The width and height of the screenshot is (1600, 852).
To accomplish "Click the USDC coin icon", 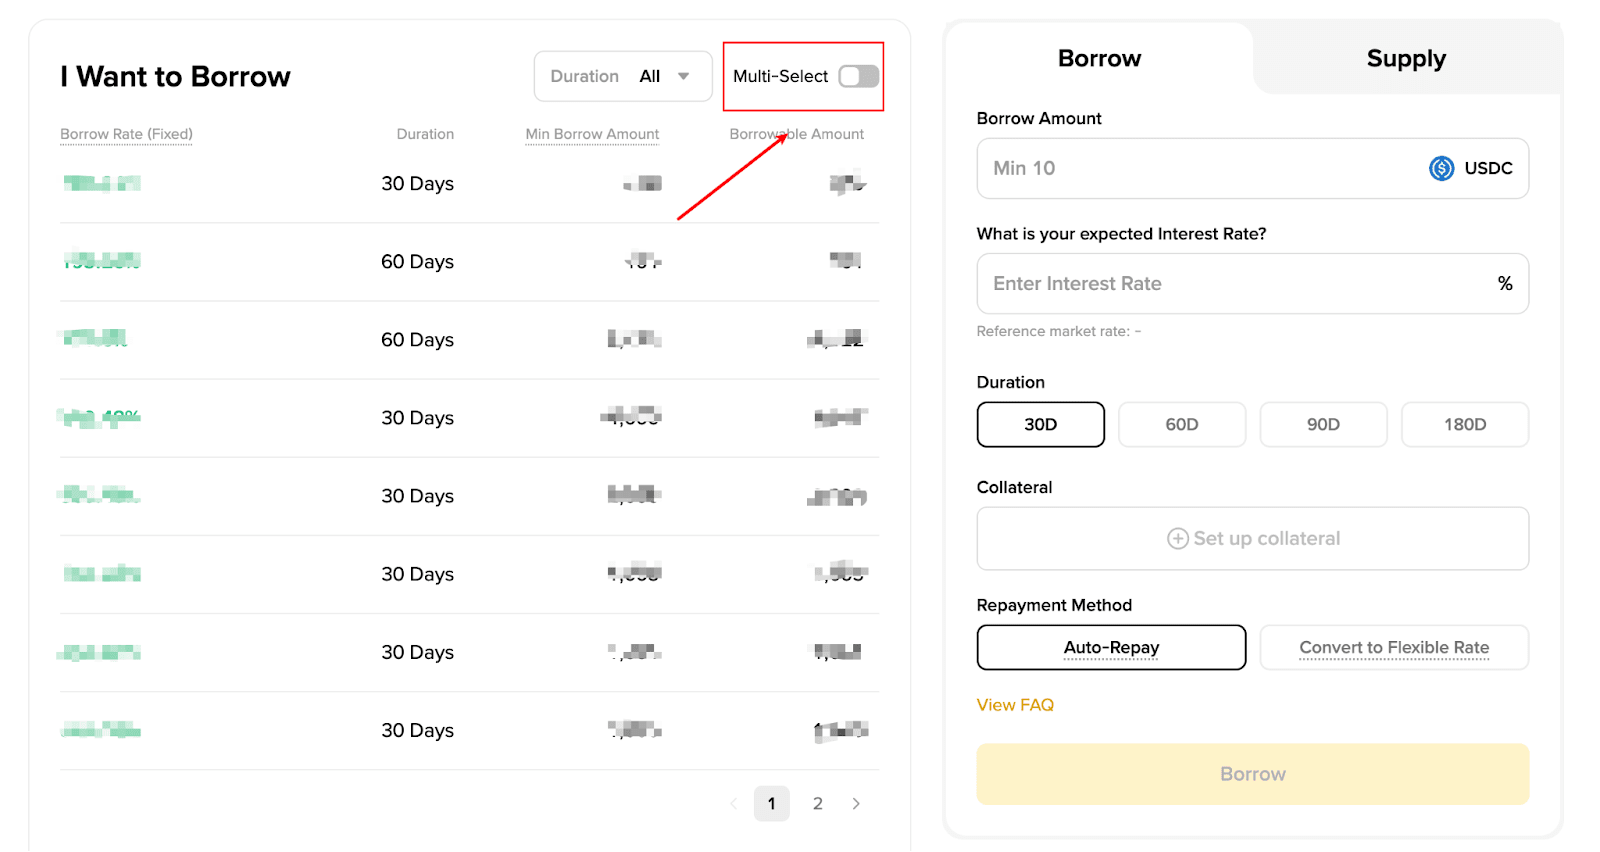I will point(1441,168).
